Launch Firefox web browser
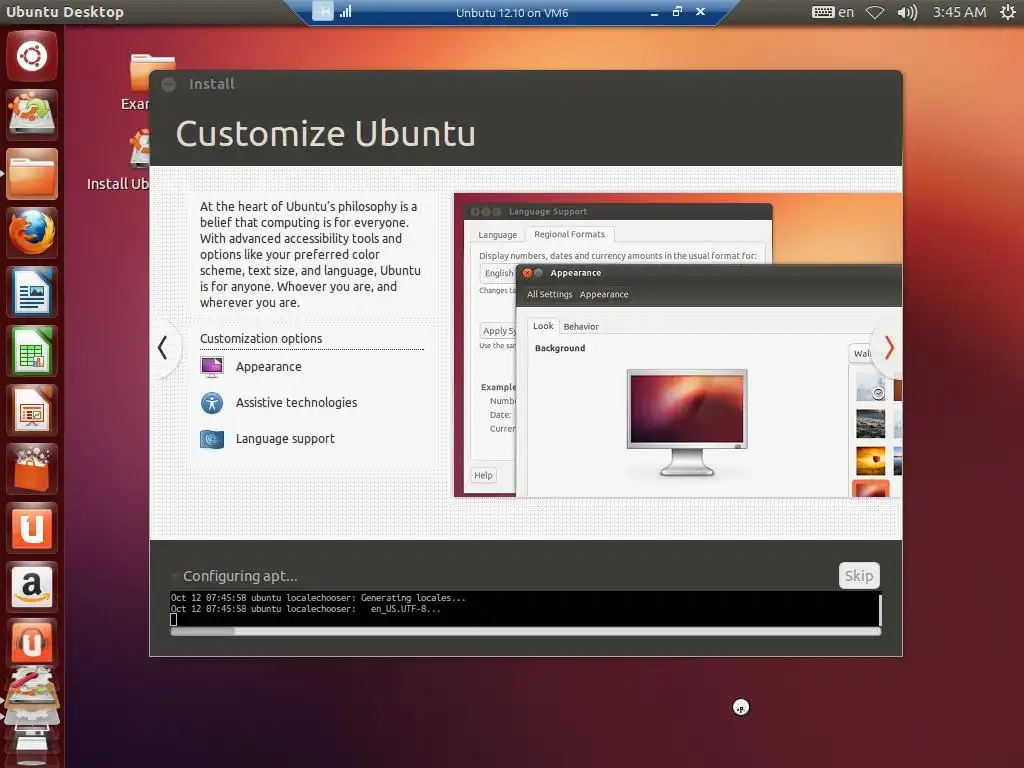The height and width of the screenshot is (768, 1024). point(31,232)
